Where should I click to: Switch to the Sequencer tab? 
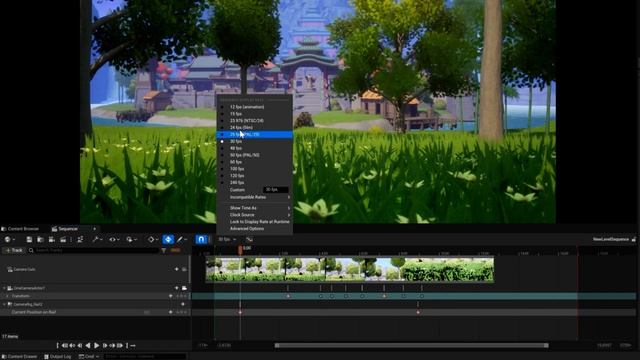[x=68, y=229]
